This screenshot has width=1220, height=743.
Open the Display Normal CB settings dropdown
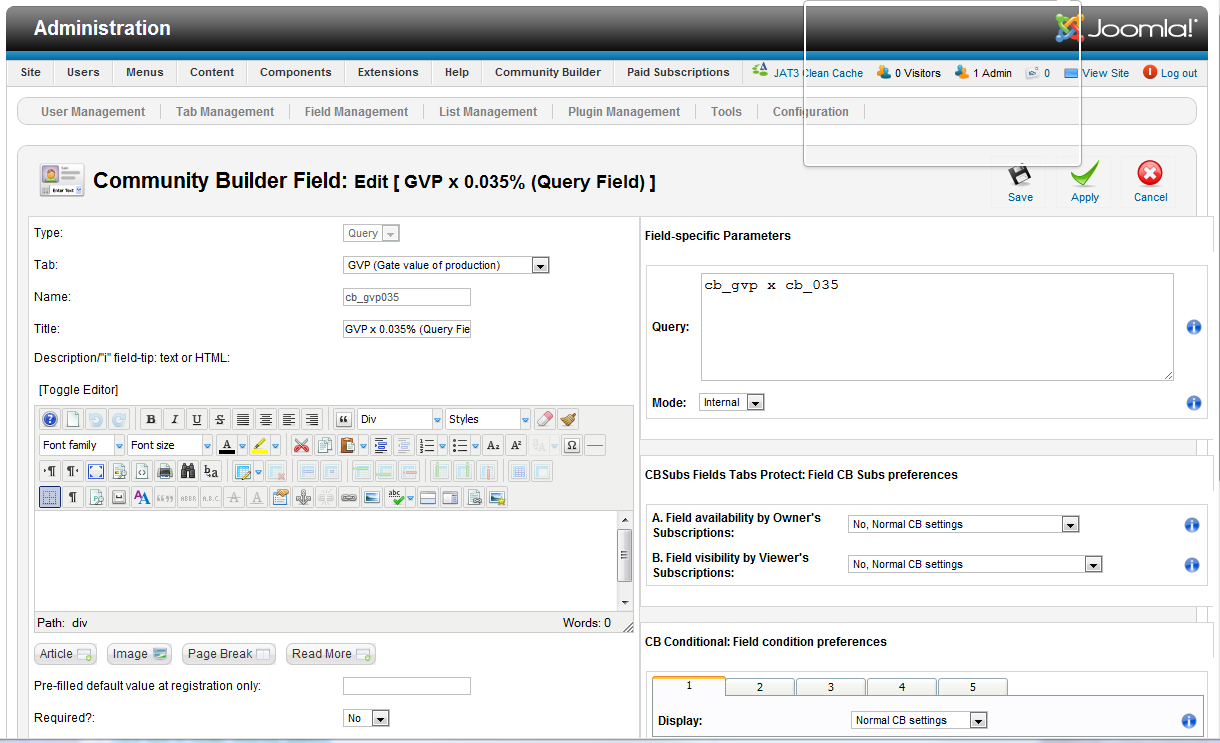click(920, 720)
